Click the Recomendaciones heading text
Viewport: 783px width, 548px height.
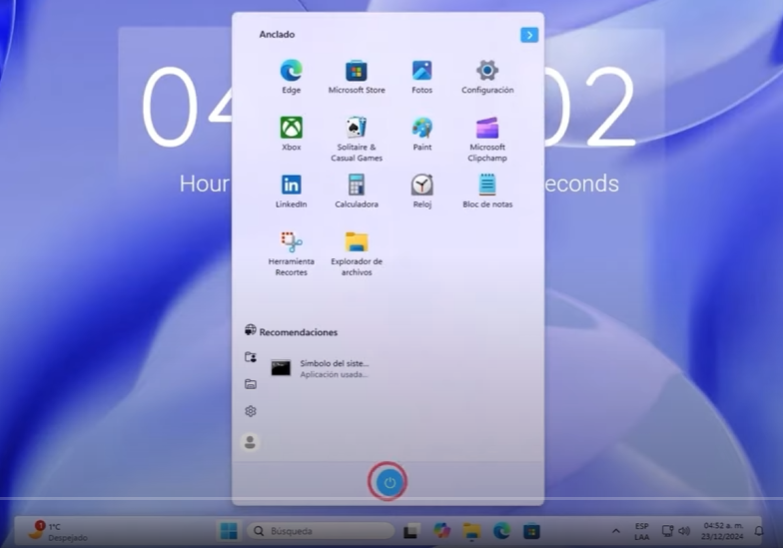coord(299,332)
